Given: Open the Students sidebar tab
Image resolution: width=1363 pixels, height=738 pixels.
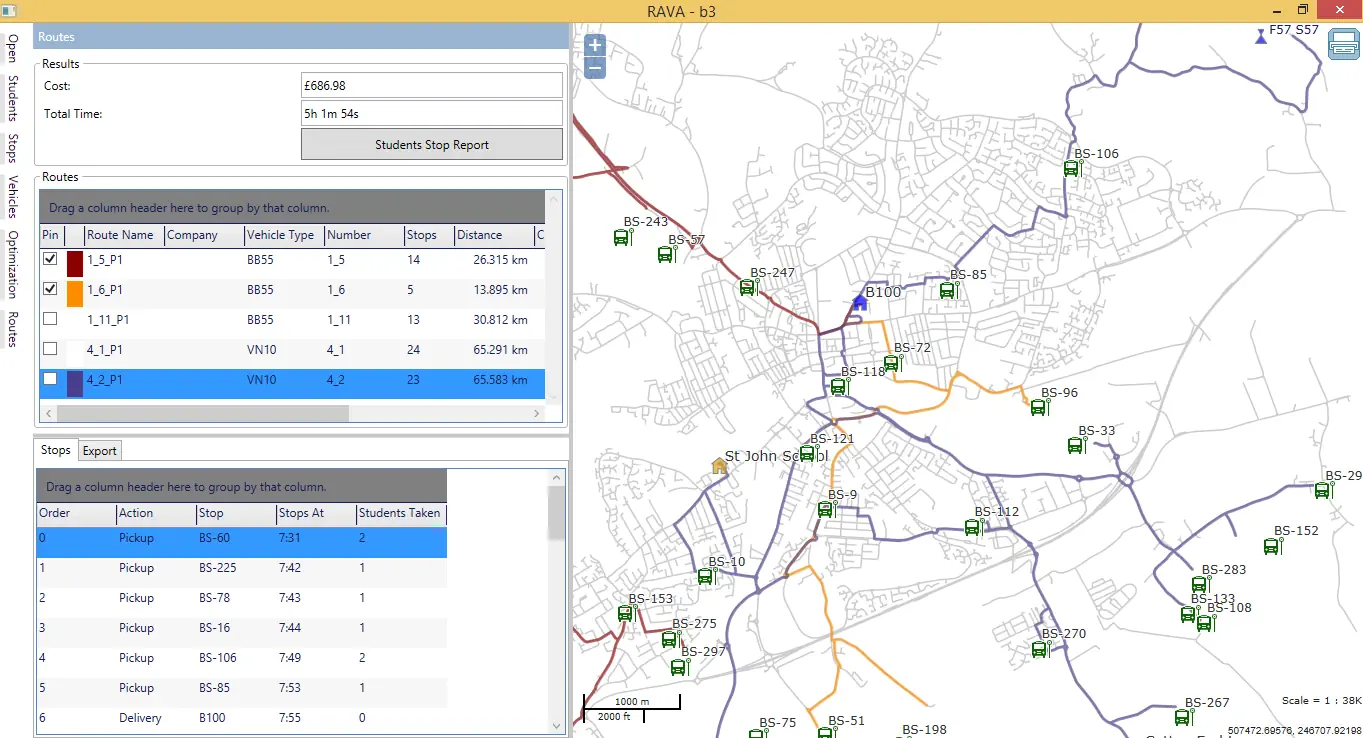Looking at the screenshot, I should point(13,98).
